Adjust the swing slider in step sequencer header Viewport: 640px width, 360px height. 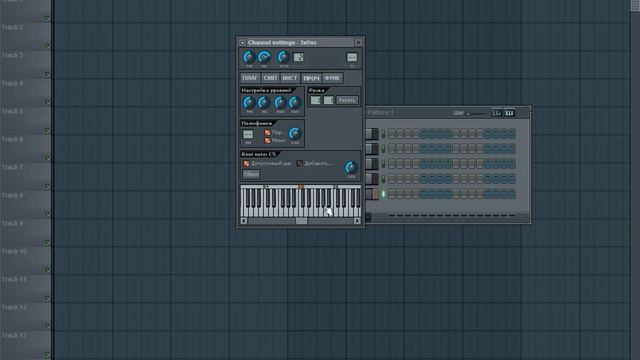pos(476,113)
